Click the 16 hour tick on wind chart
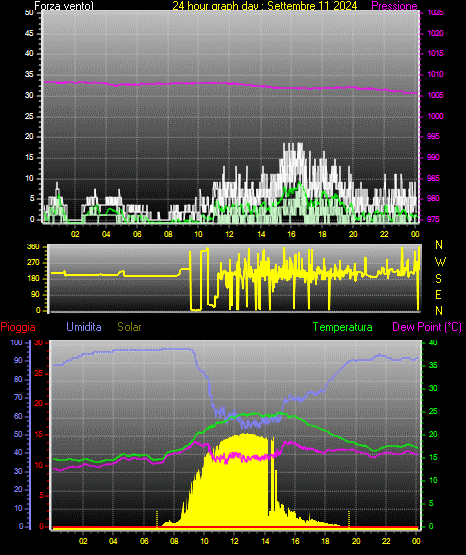 [x=291, y=234]
